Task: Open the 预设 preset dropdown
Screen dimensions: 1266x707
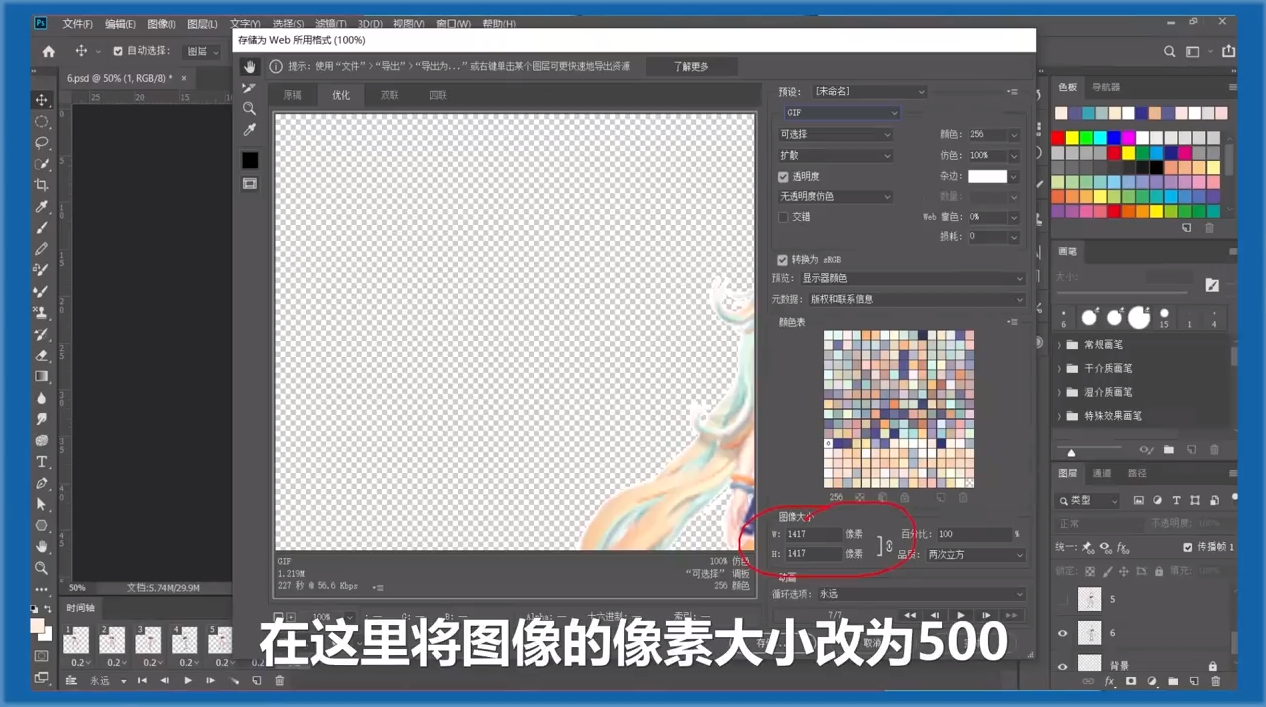Action: [x=870, y=92]
